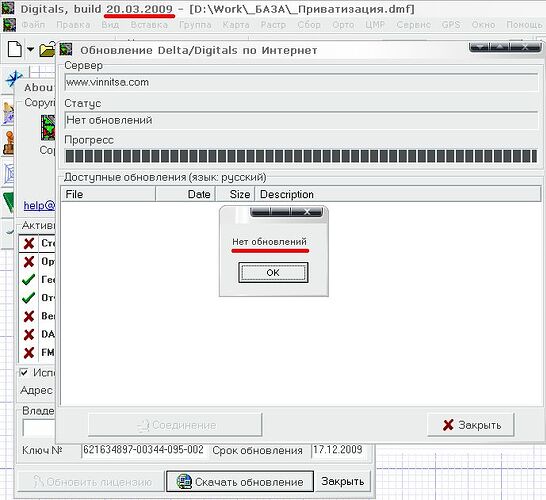
Task: Click the new document icon in toolbar
Action: click(15, 49)
